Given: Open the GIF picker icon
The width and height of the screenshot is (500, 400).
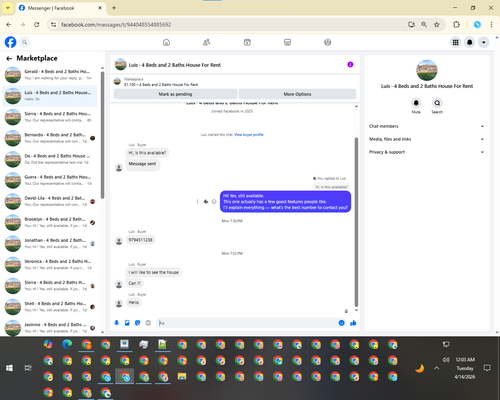Looking at the screenshot, I should point(148,323).
